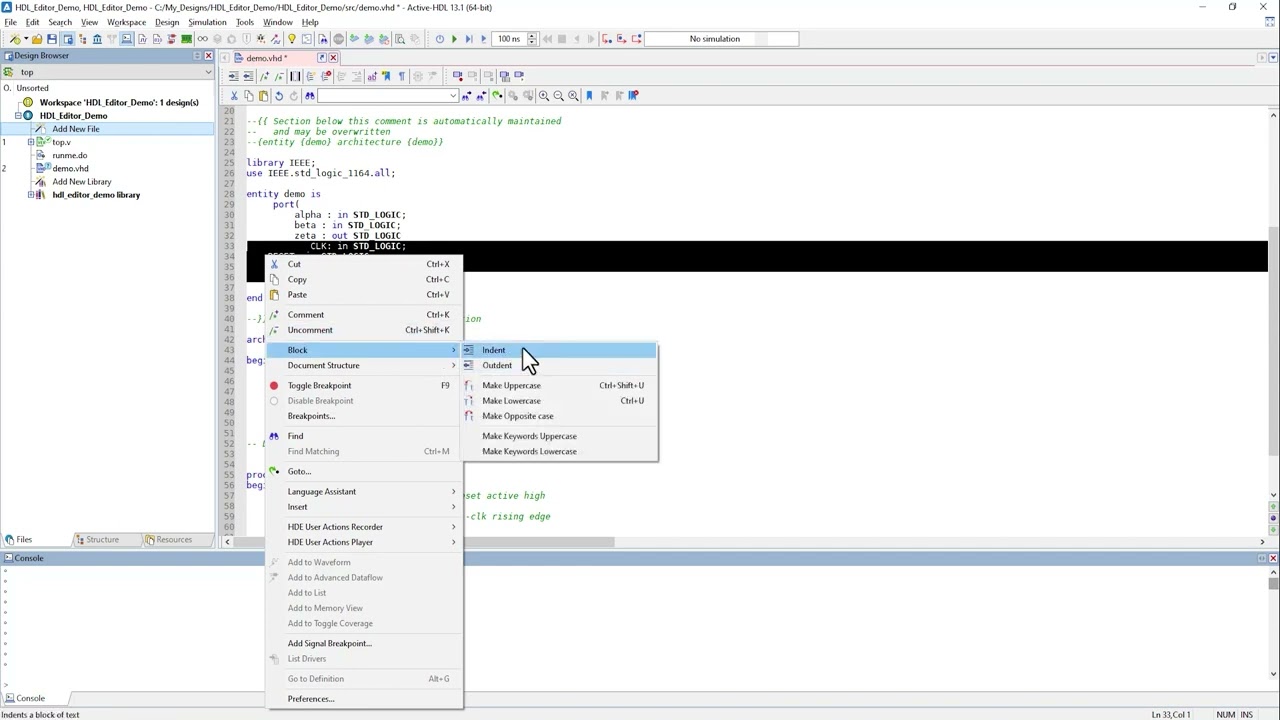Click the Copy icon in editor toolbar
The height and width of the screenshot is (720, 1280).
click(248, 96)
